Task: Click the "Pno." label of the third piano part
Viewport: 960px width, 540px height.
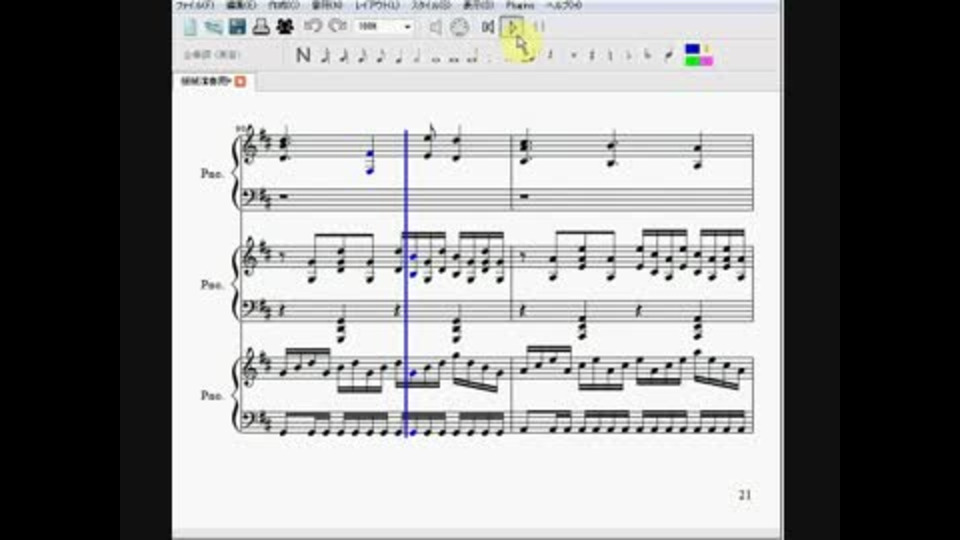Action: point(212,396)
